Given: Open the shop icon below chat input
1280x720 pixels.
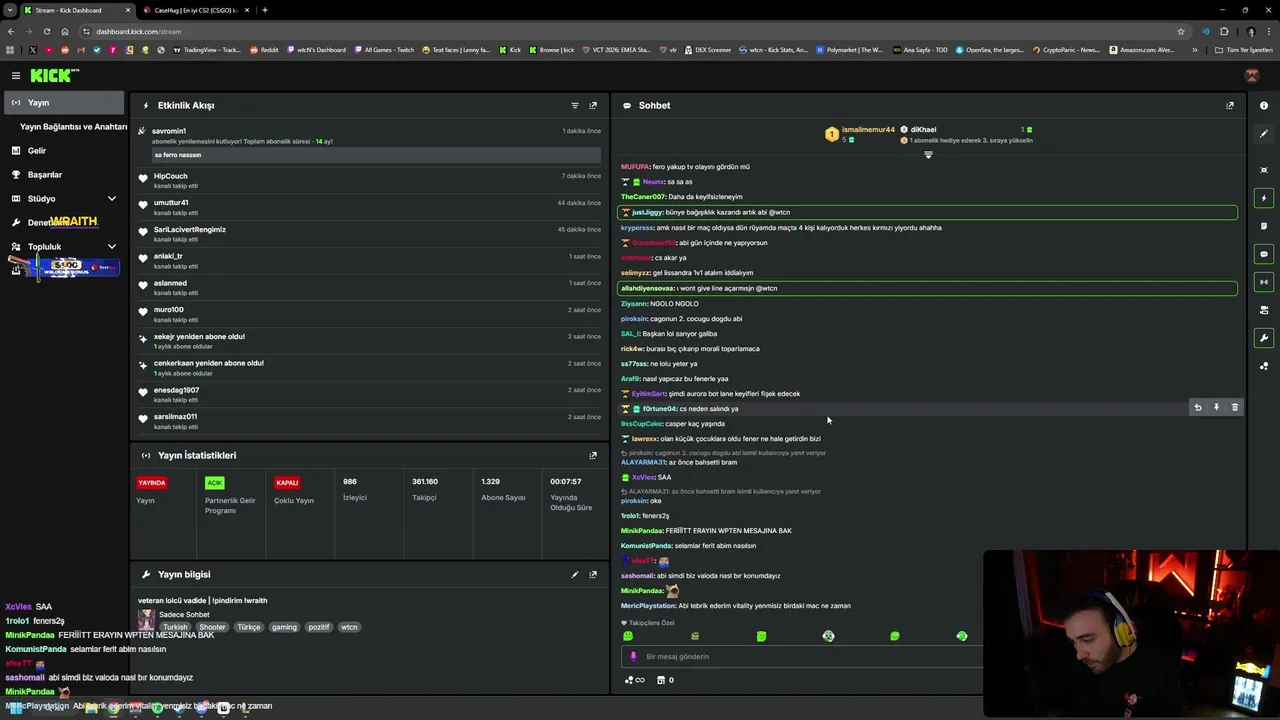Looking at the screenshot, I should click(x=660, y=680).
